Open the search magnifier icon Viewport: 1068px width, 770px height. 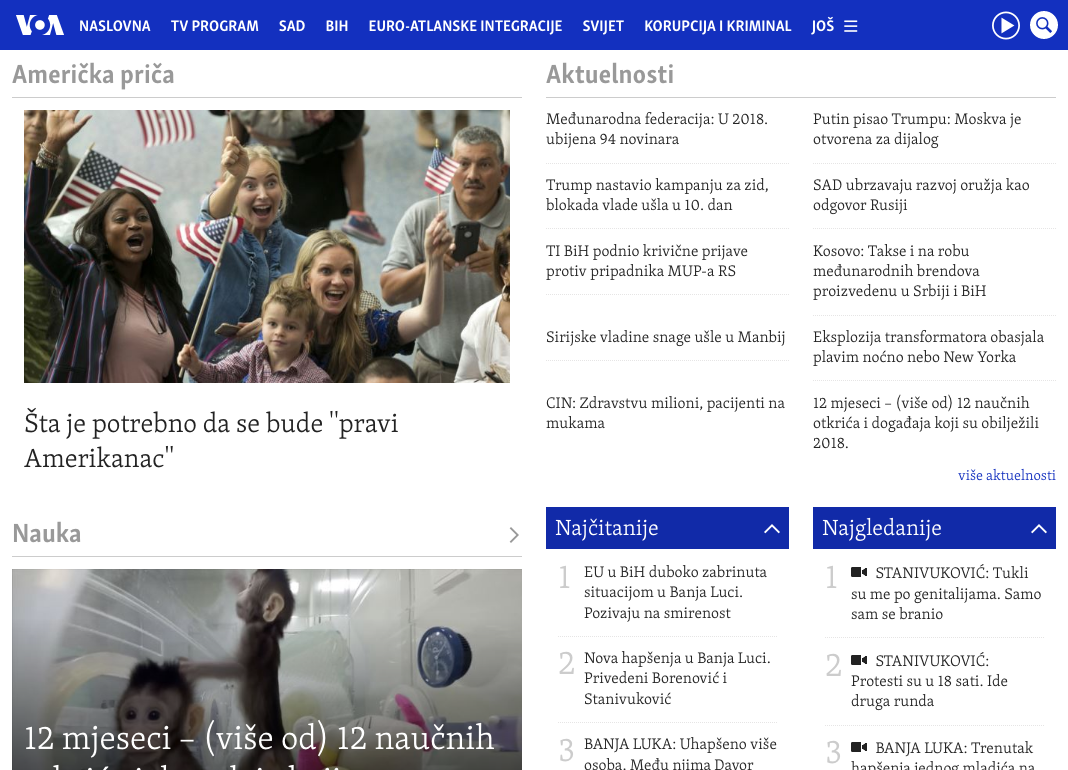point(1043,25)
